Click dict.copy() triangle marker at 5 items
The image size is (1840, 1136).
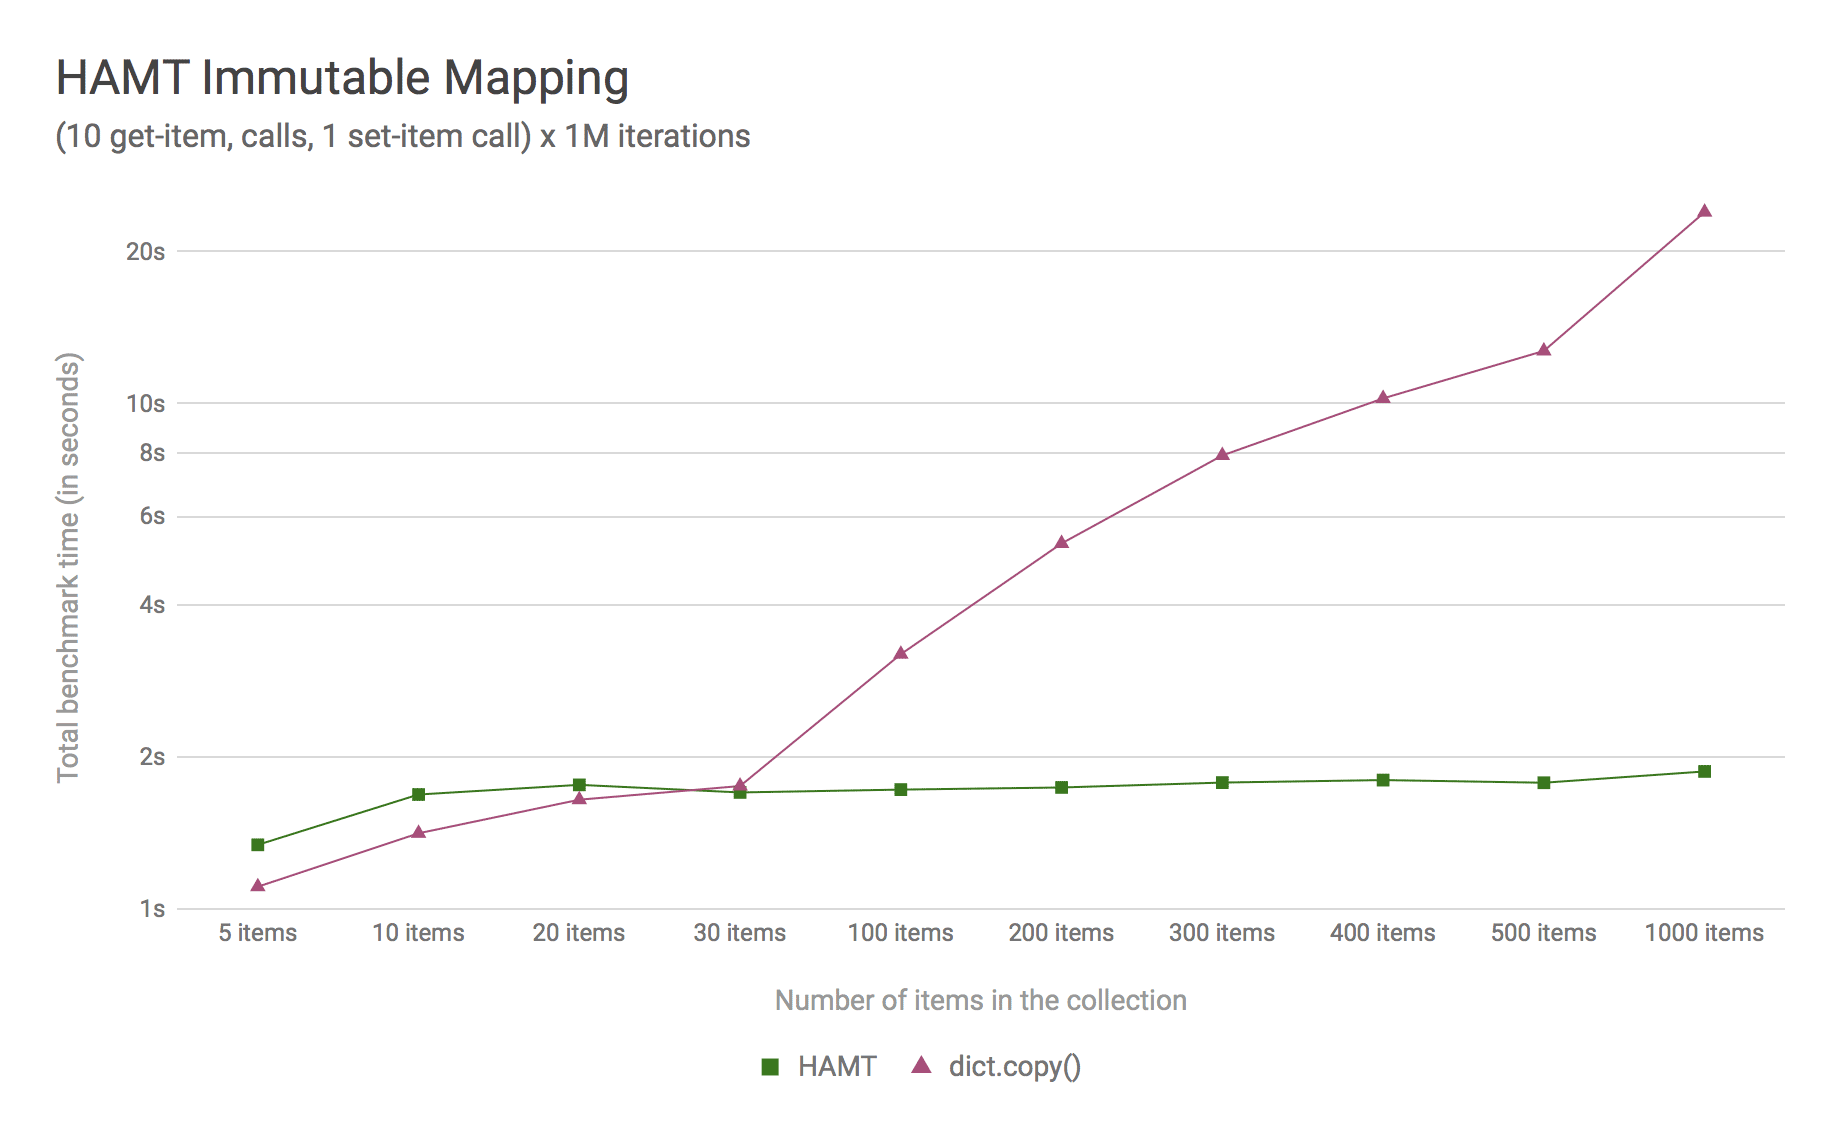[258, 885]
